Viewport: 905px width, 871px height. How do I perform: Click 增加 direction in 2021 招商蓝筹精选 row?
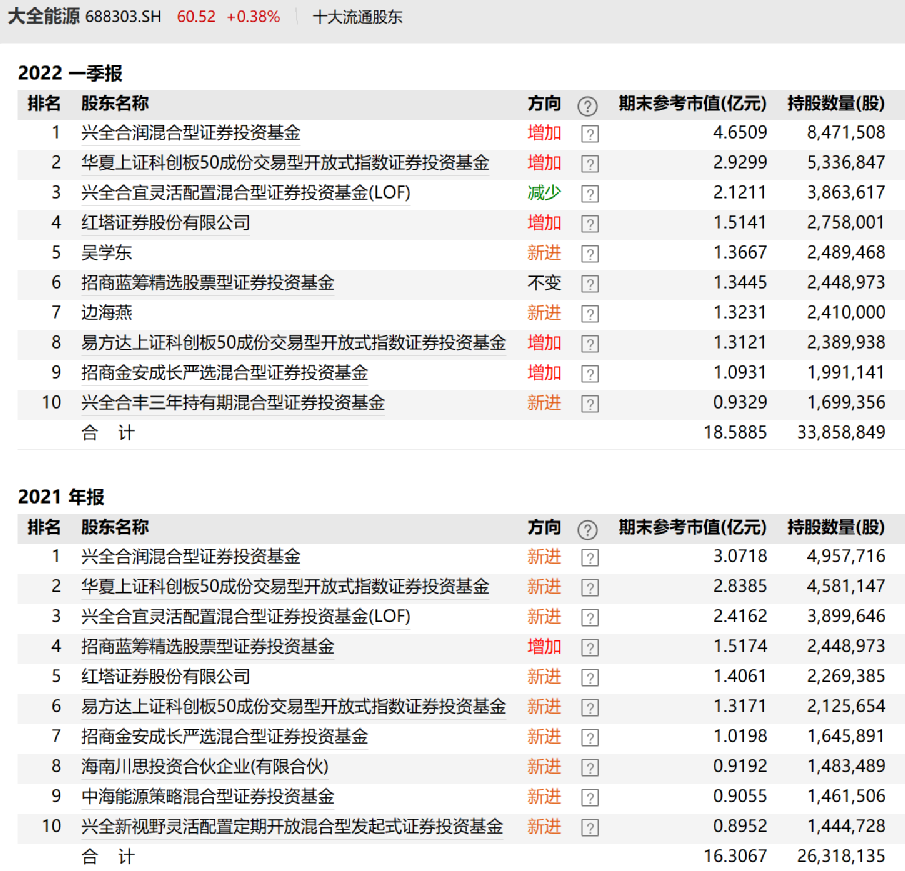click(544, 646)
